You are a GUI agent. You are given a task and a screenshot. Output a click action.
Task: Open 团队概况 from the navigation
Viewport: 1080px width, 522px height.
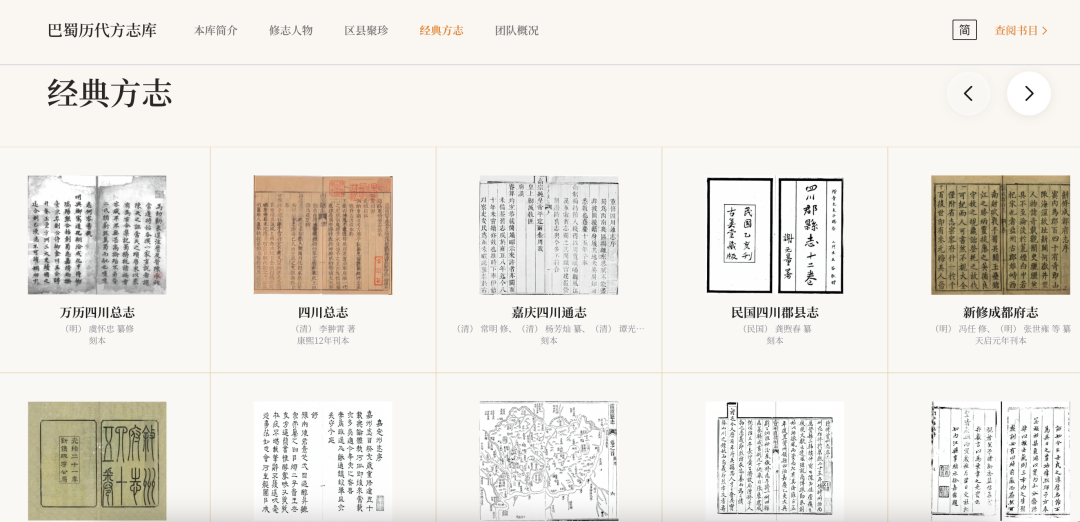(517, 30)
